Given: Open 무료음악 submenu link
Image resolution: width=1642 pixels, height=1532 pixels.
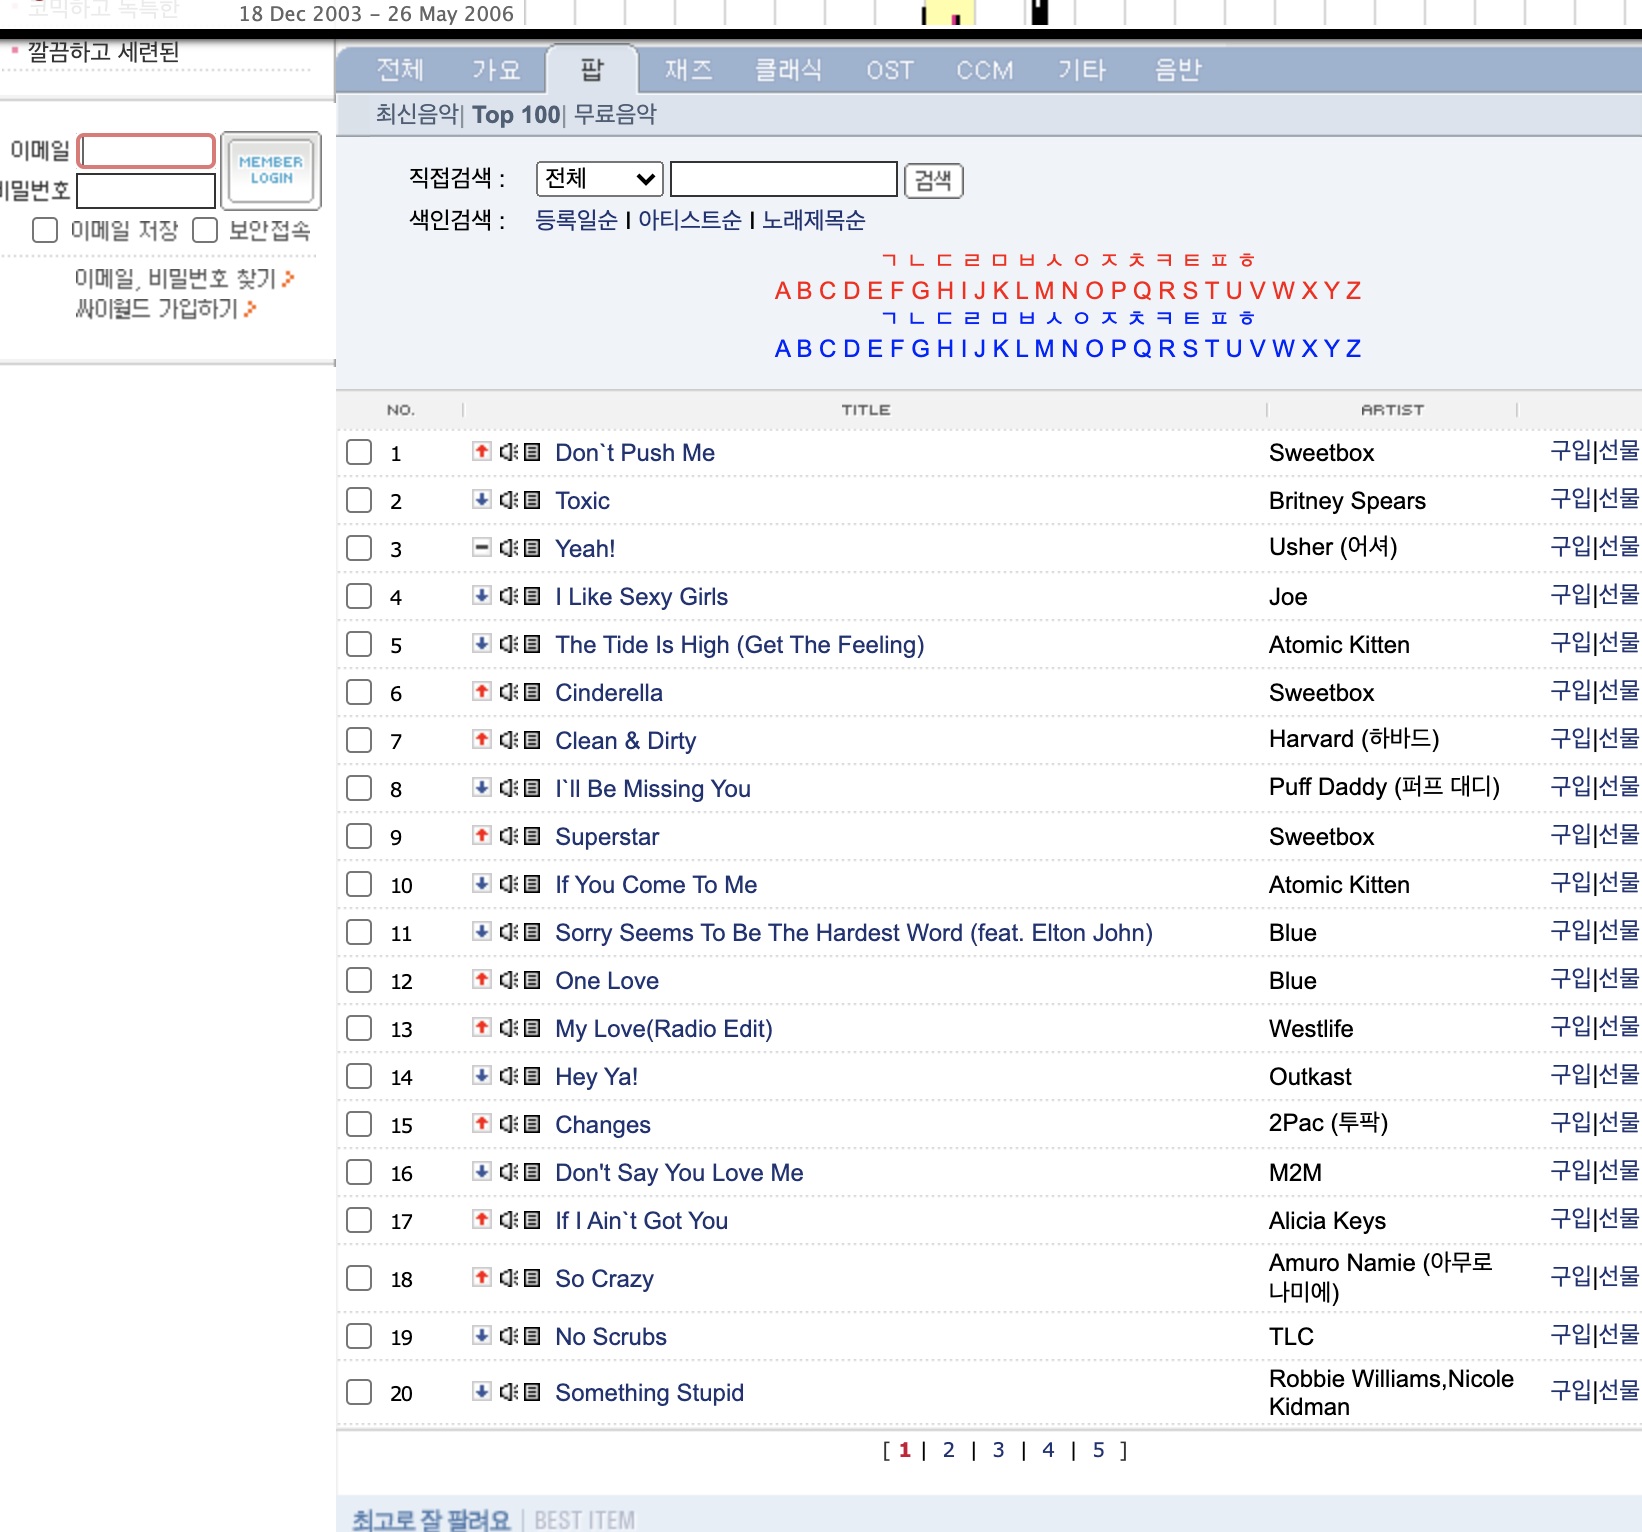Looking at the screenshot, I should click(615, 114).
